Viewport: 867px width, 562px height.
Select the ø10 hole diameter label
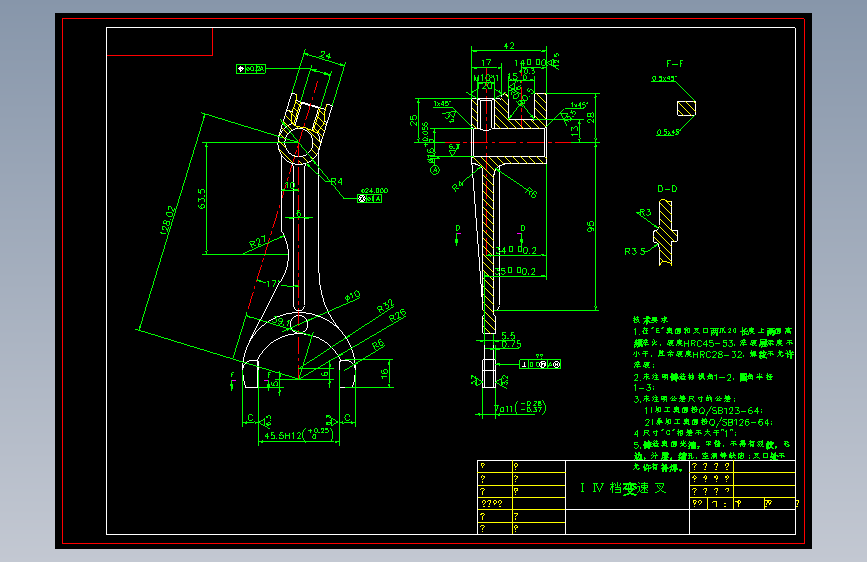352,296
